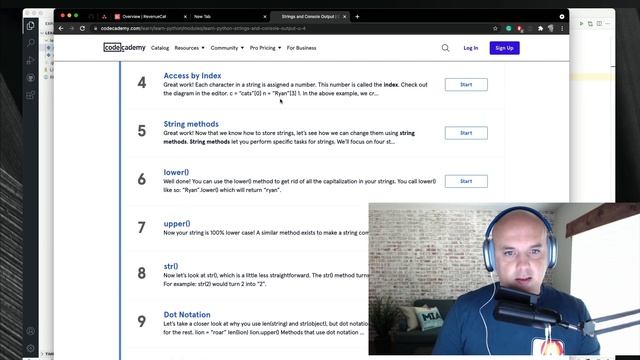Open the Chrome three-dot menu
Image resolution: width=640 pixels, height=360 pixels.
coord(562,29)
